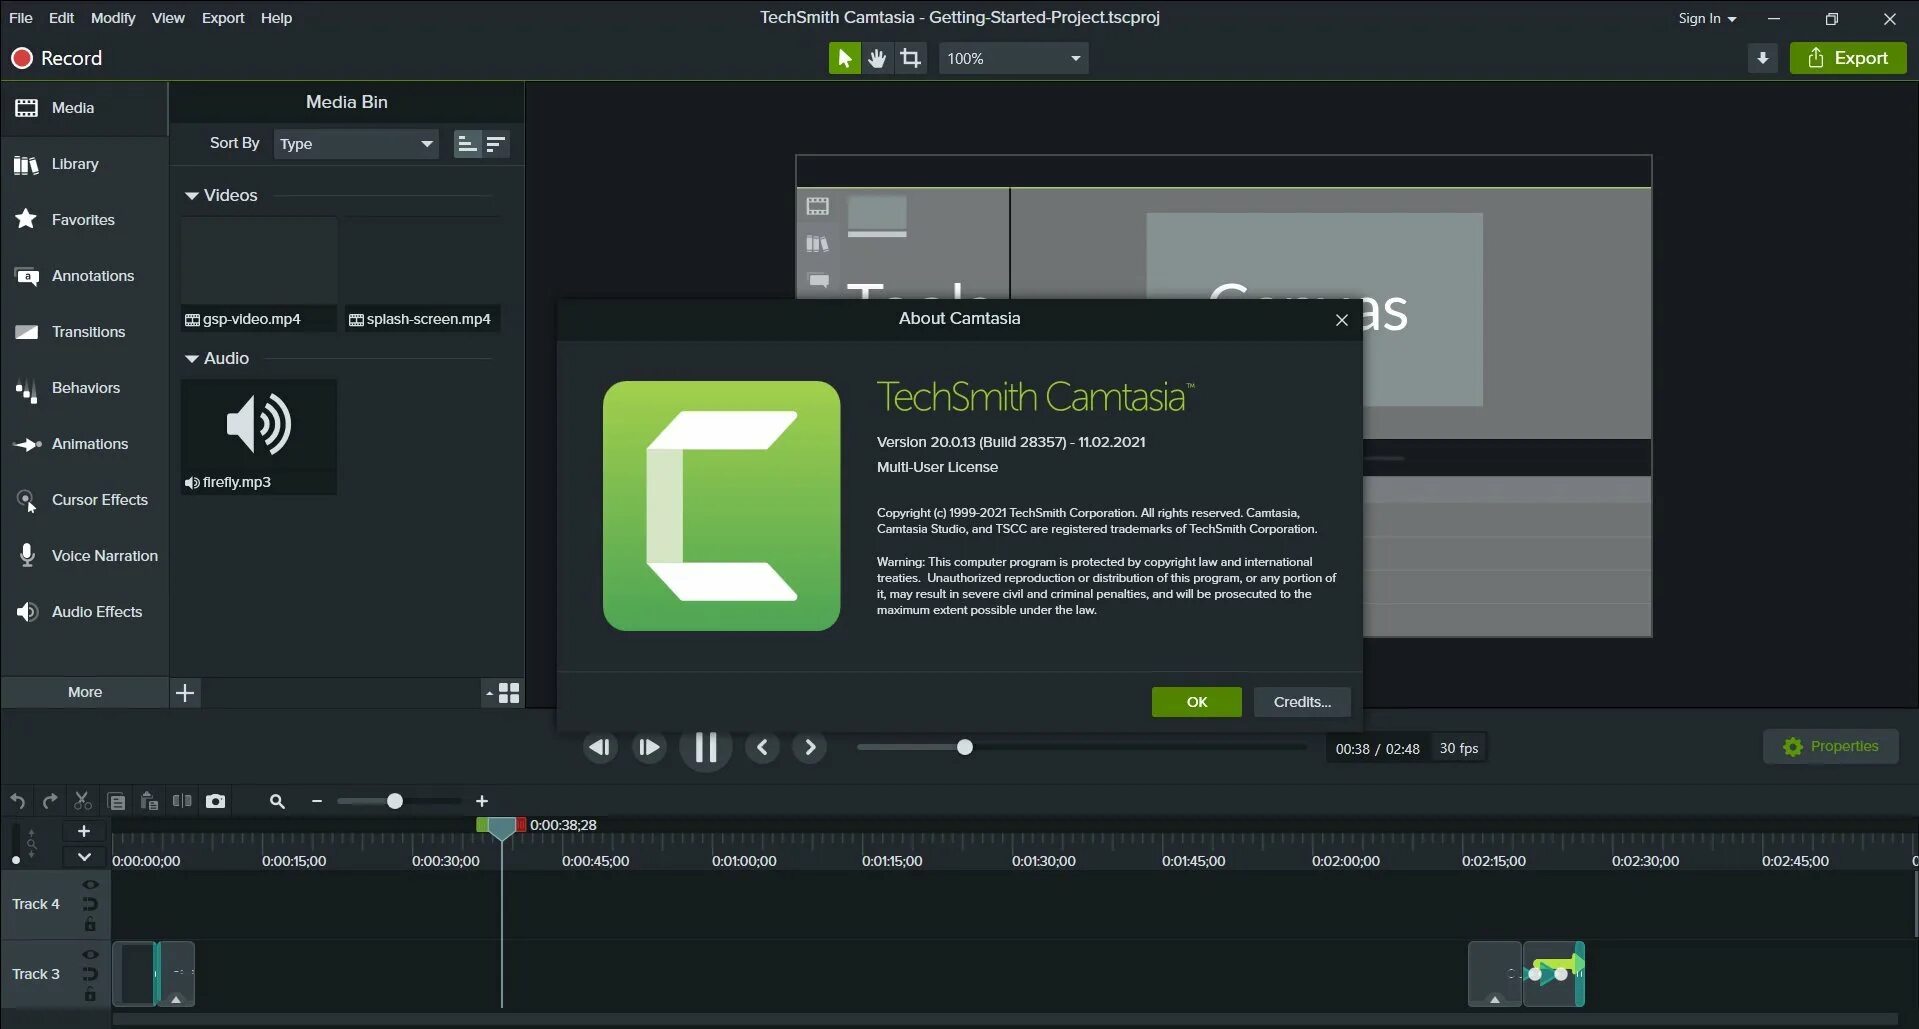Open the Properties panel
This screenshot has height=1029, width=1919.
(1831, 747)
